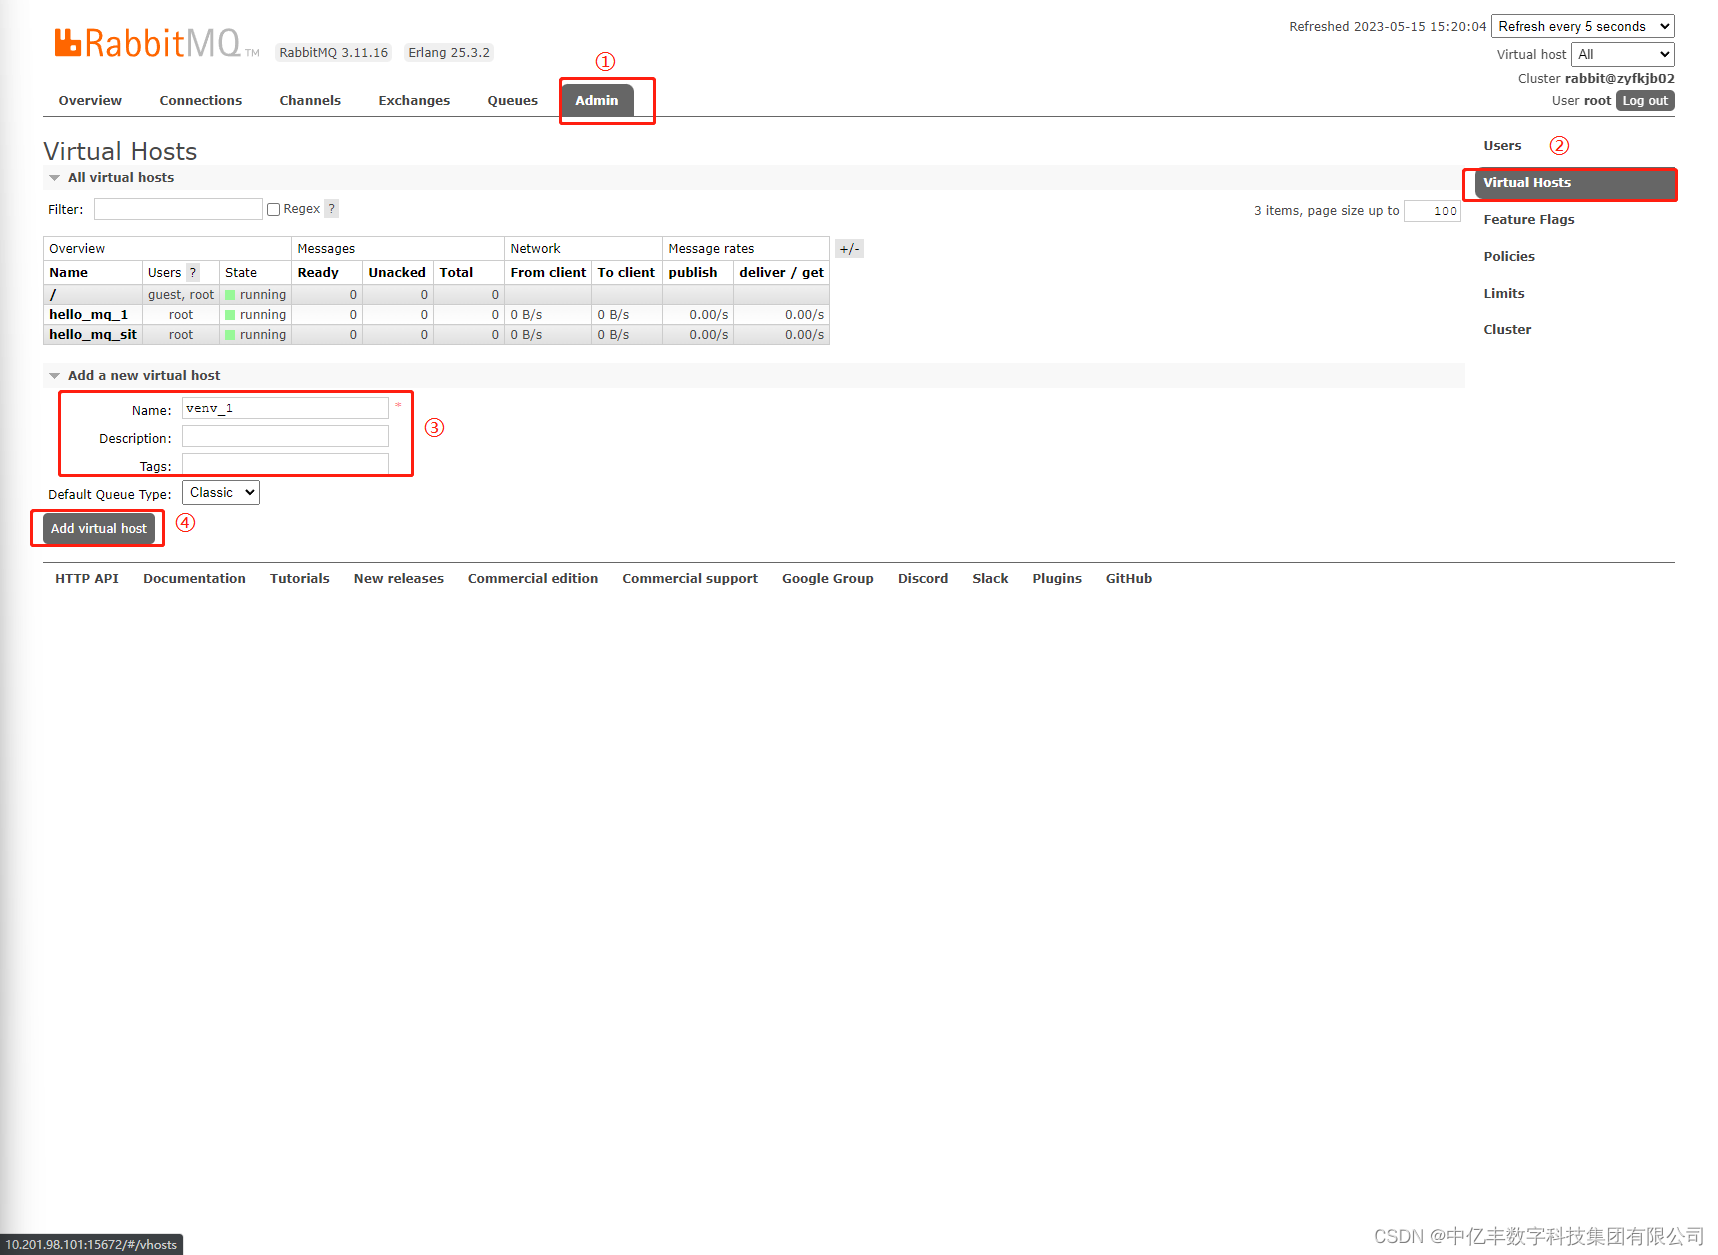Open the New releases footer link
This screenshot has width=1718, height=1255.
pyautogui.click(x=399, y=579)
